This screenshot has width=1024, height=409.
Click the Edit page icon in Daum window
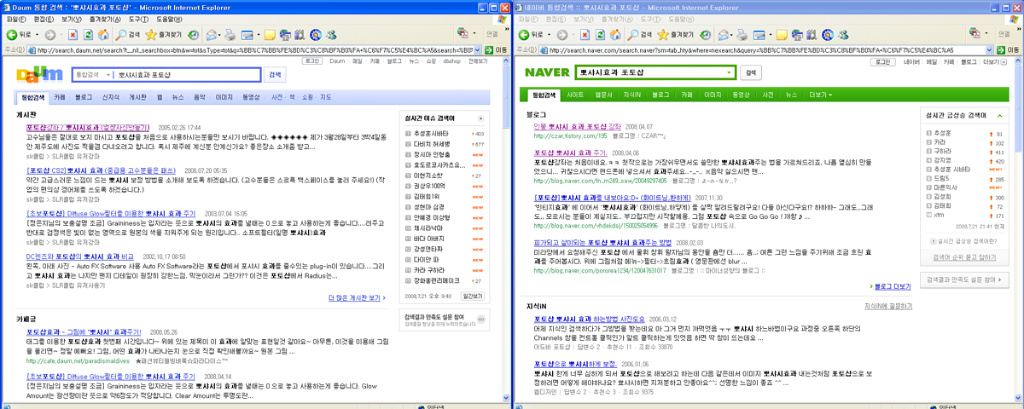[248, 35]
